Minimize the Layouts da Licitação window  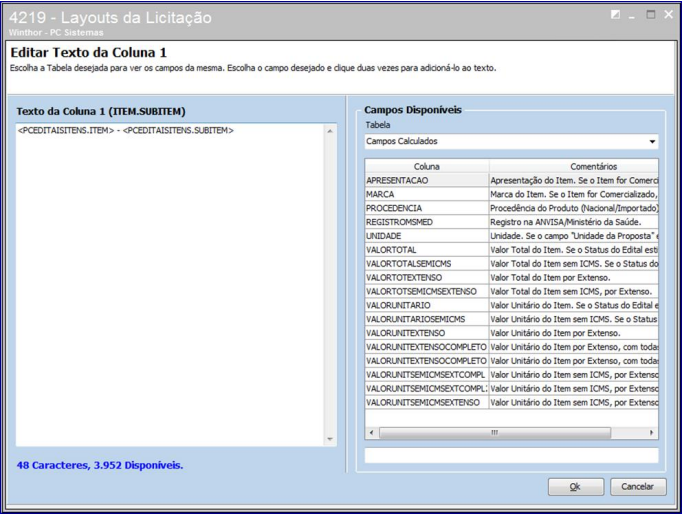click(x=632, y=17)
